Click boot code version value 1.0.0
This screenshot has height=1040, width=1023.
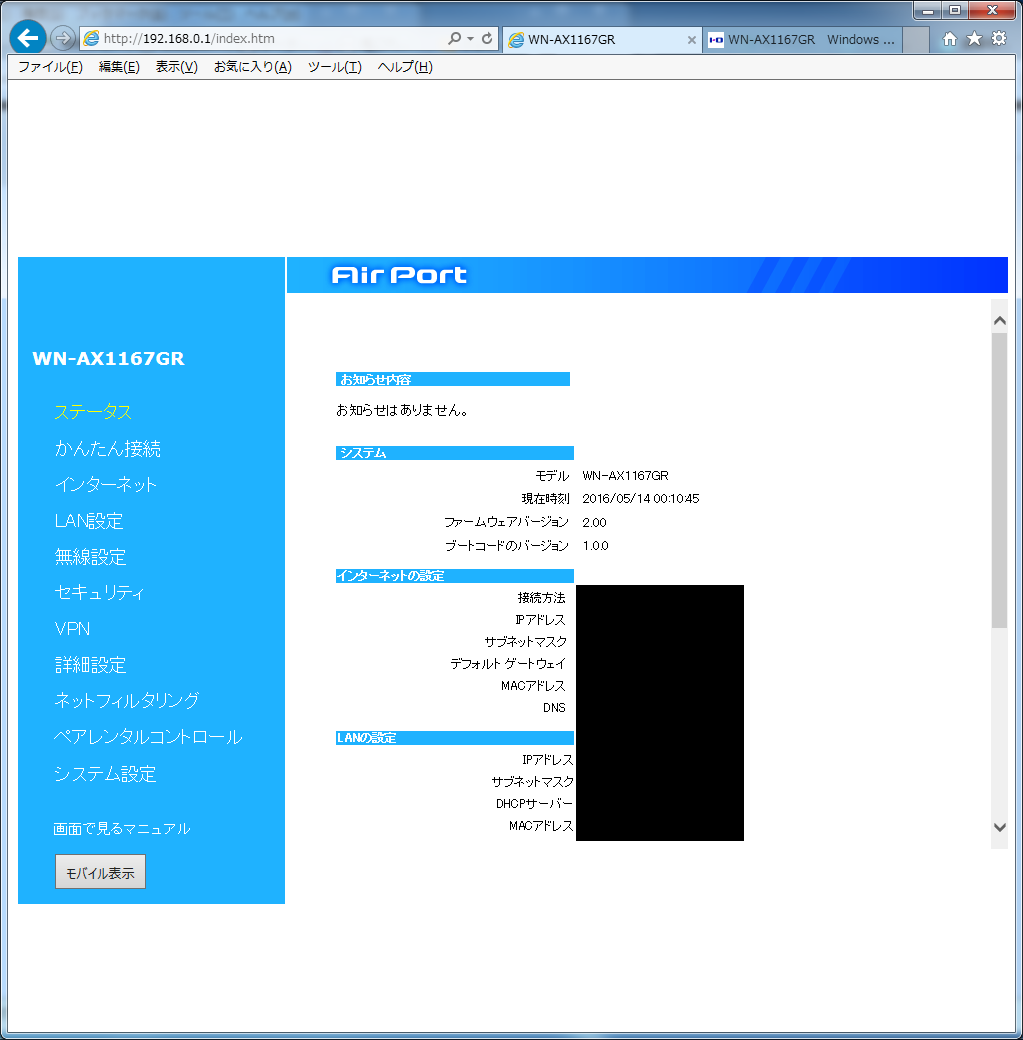click(x=595, y=546)
